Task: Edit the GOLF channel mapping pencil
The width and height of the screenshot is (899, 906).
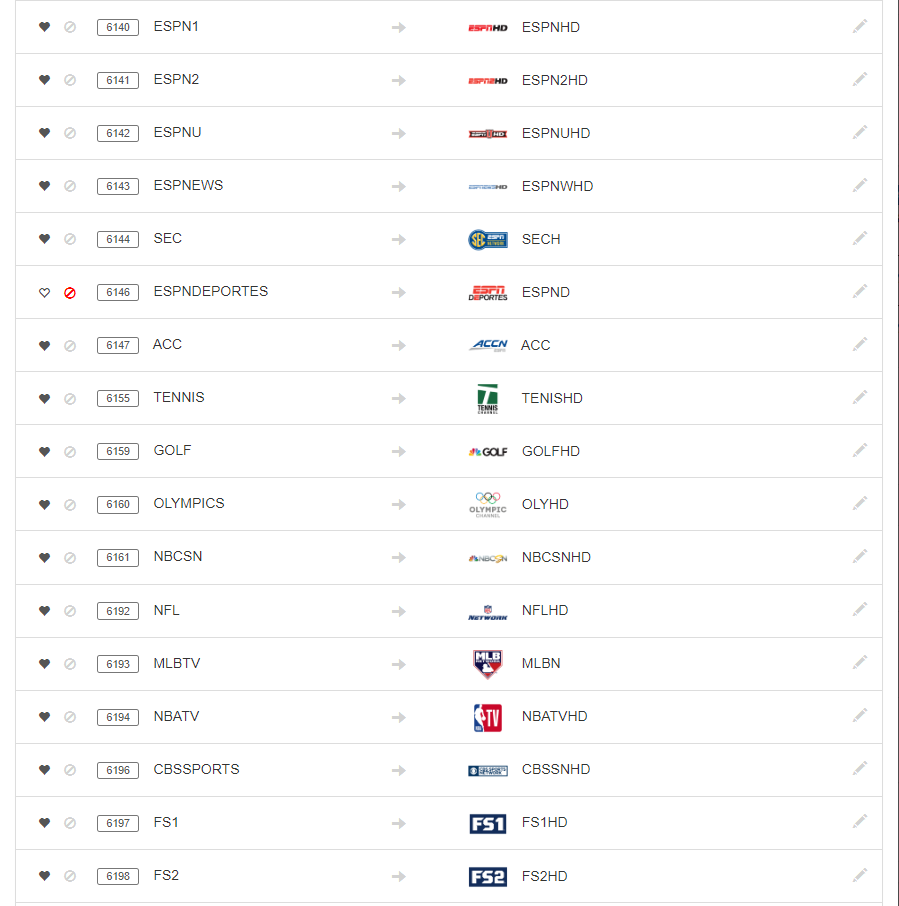Action: (x=860, y=450)
